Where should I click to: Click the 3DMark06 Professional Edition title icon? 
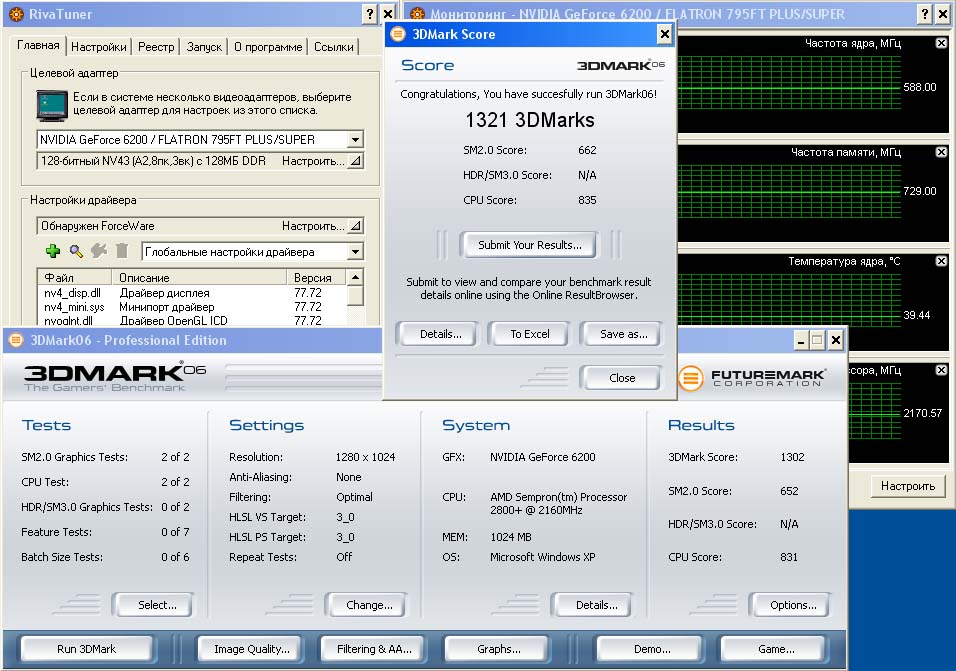pos(16,340)
